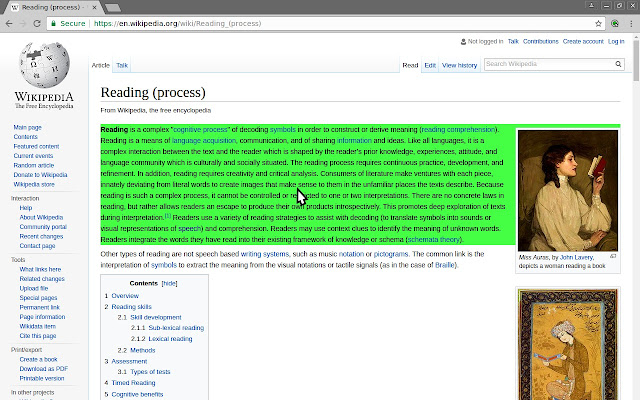640x400 pixels.
Task: Jump to 3.1 Types of tests
Action: tap(144, 372)
